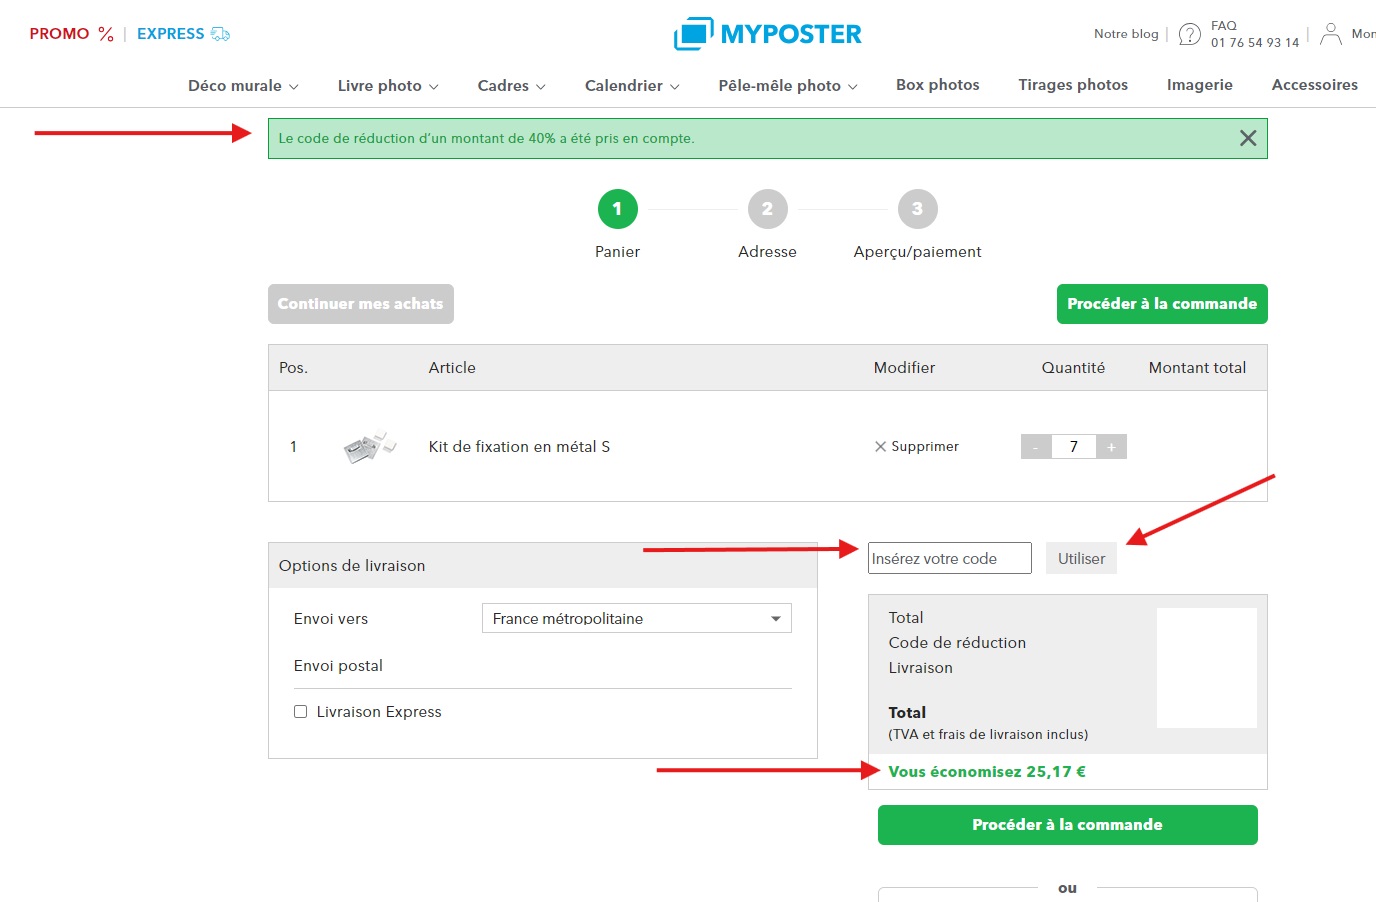This screenshot has width=1376, height=902.
Task: Expand the Déco murale menu
Action: (x=243, y=86)
